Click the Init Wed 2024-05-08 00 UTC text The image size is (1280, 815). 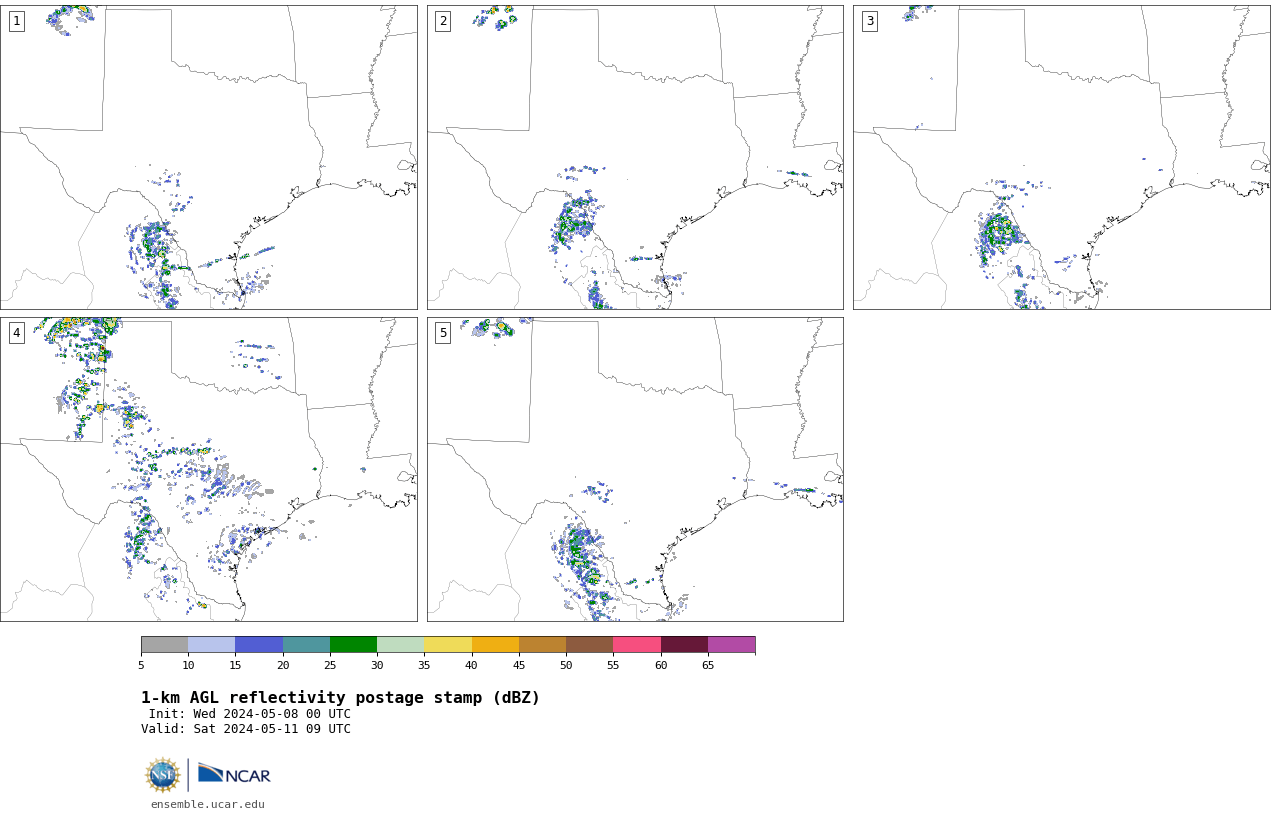point(250,714)
